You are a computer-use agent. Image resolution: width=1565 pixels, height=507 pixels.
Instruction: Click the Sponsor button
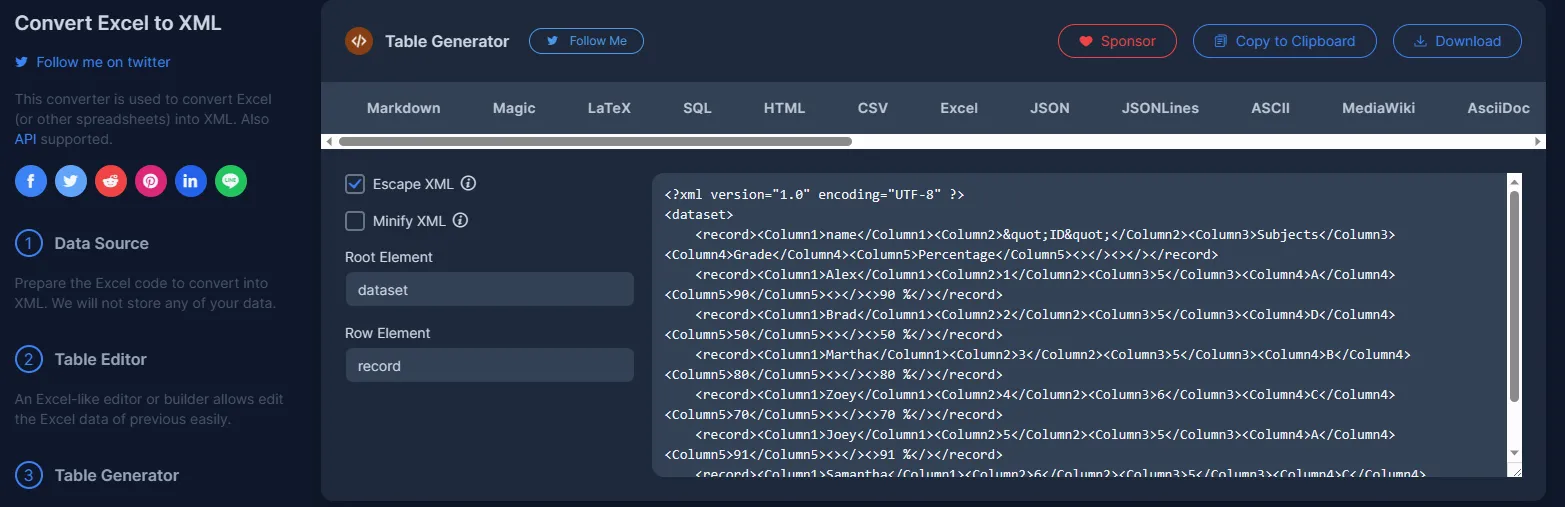coord(1117,41)
